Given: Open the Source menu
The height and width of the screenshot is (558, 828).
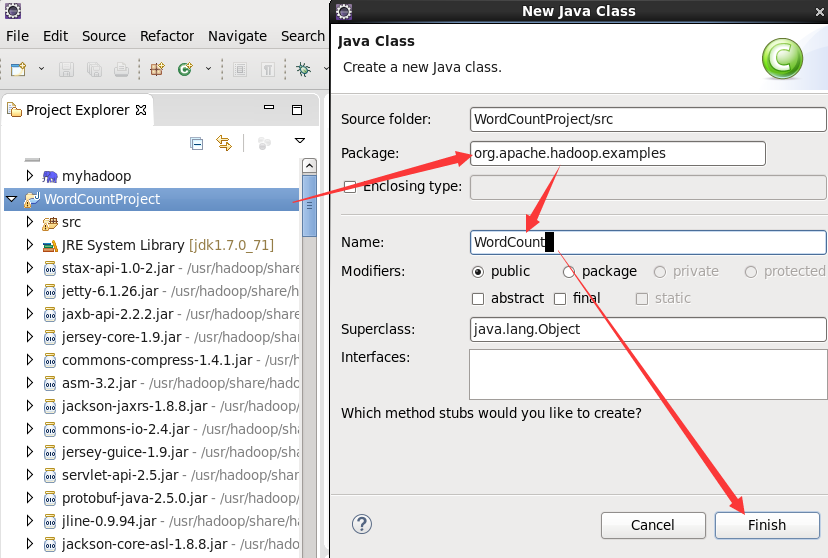Looking at the screenshot, I should click(104, 36).
